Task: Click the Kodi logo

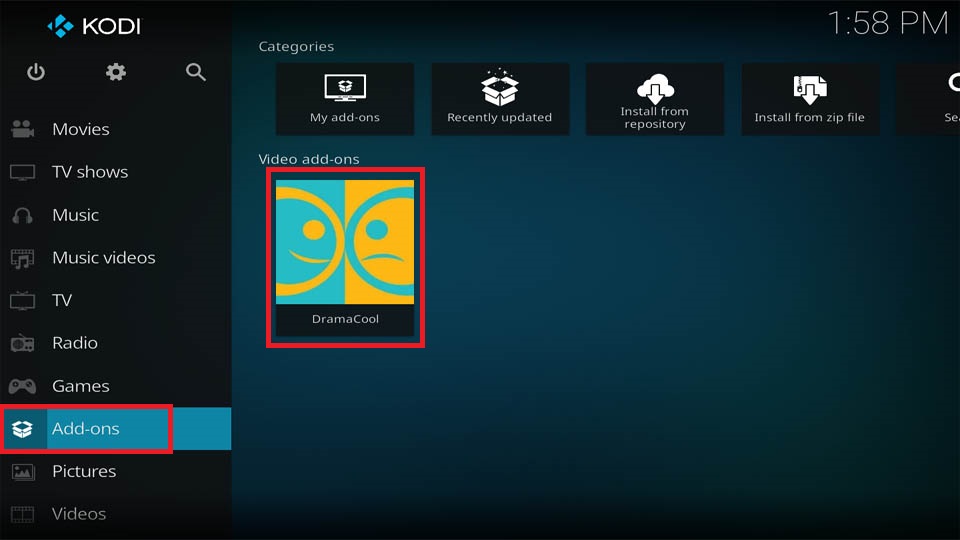Action: 94,26
